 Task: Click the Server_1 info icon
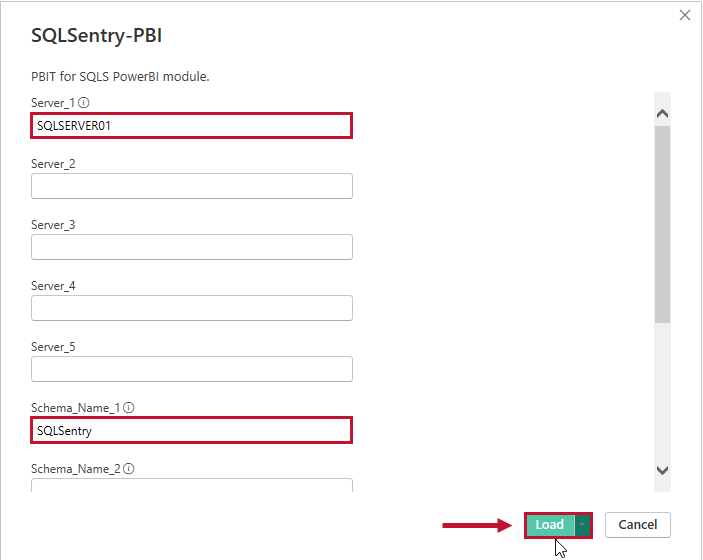point(84,102)
